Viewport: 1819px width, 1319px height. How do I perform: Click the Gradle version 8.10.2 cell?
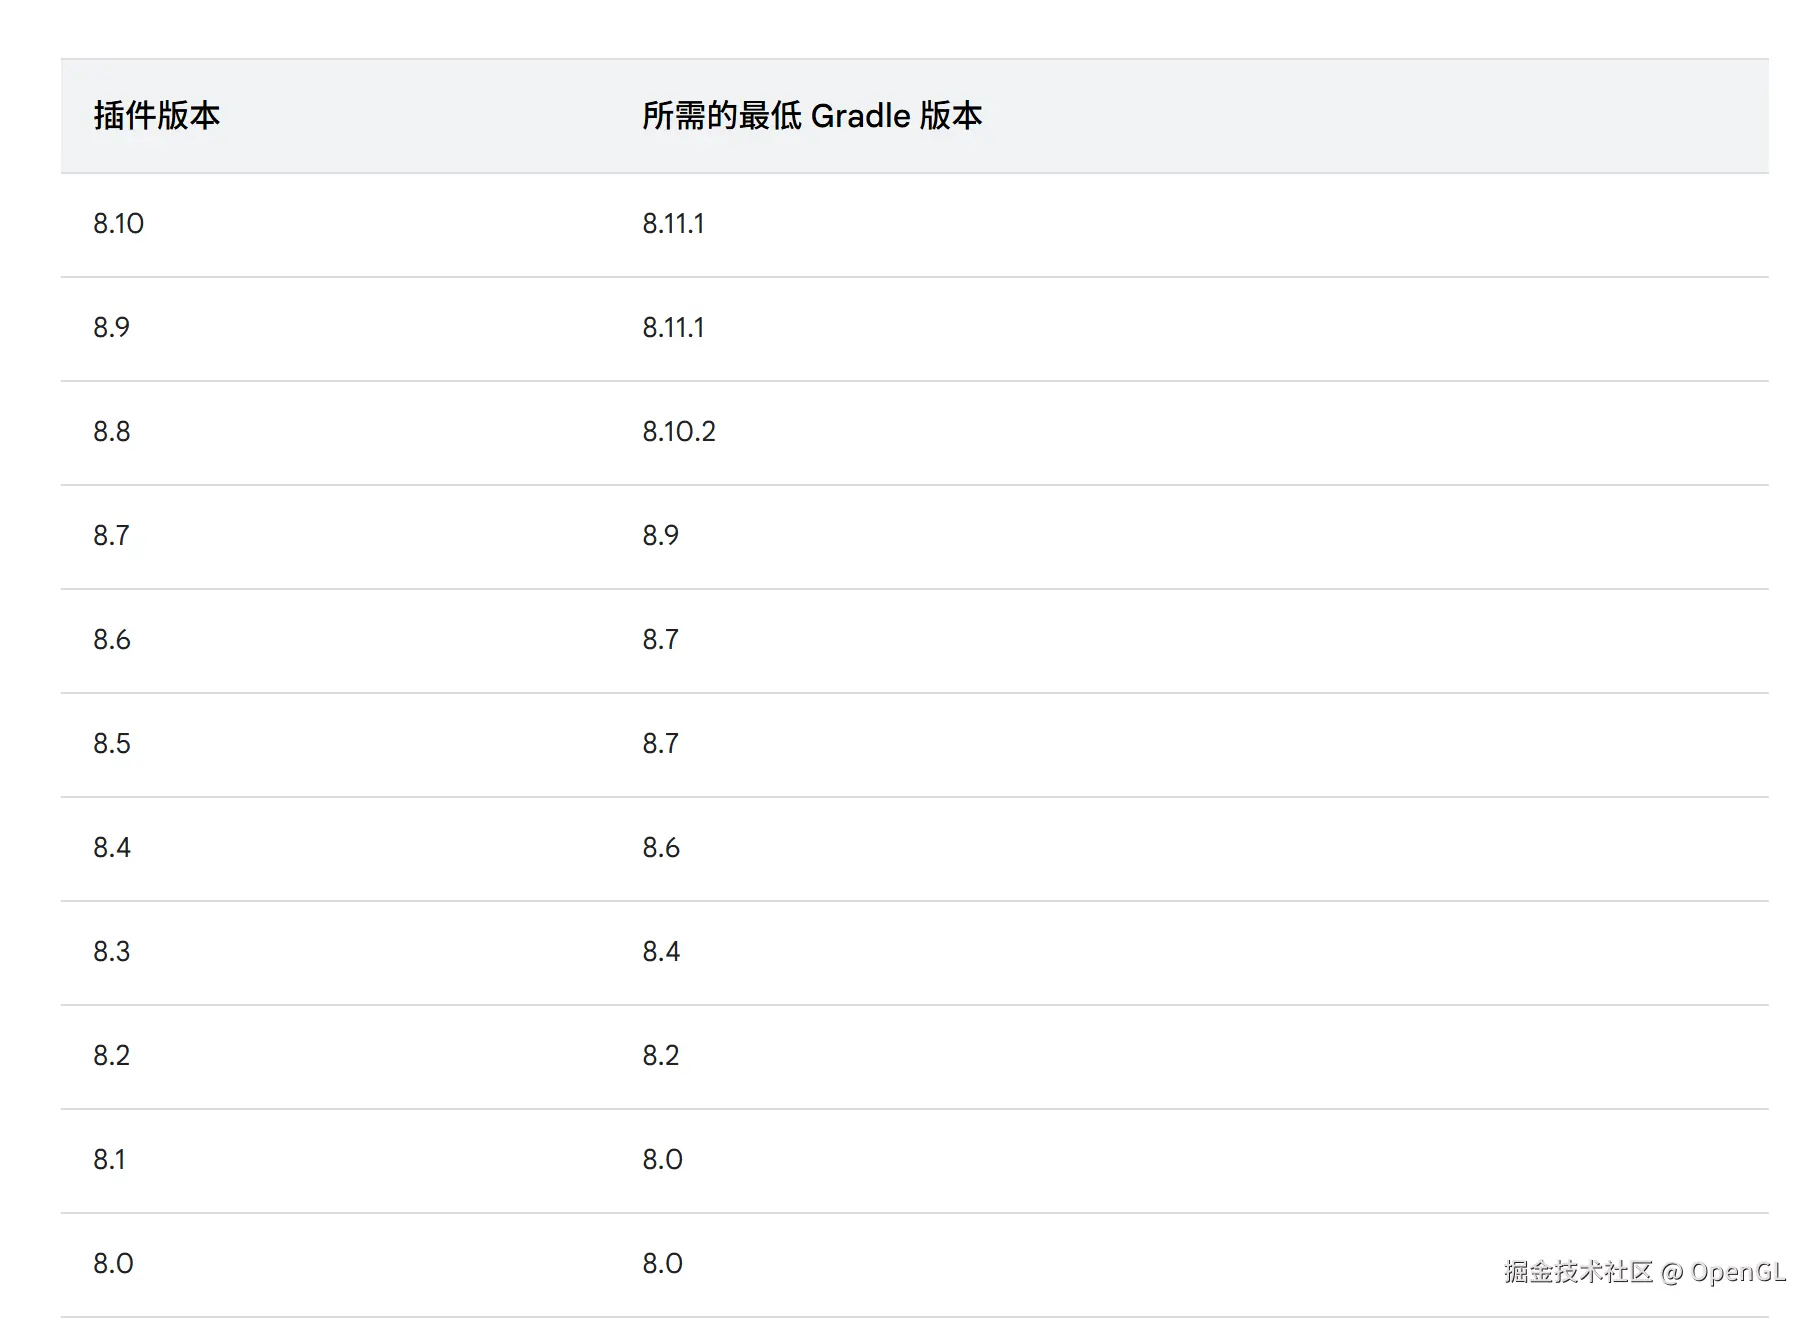coord(679,432)
